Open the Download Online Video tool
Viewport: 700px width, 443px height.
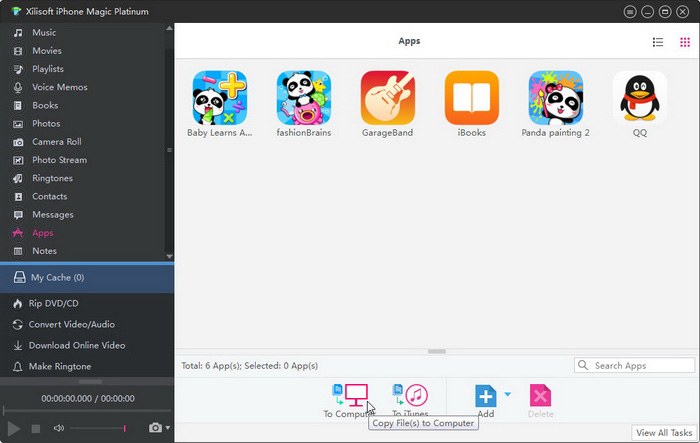(x=78, y=345)
